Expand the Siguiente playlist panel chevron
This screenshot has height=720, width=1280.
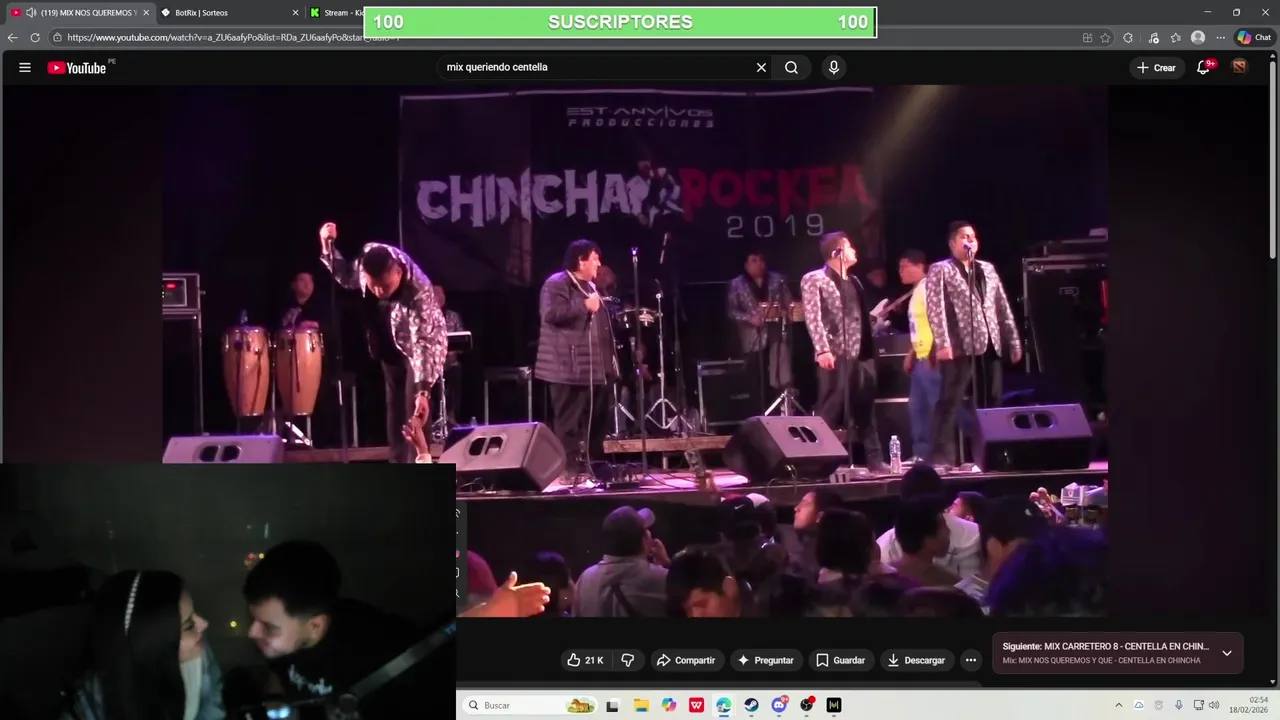tap(1227, 653)
